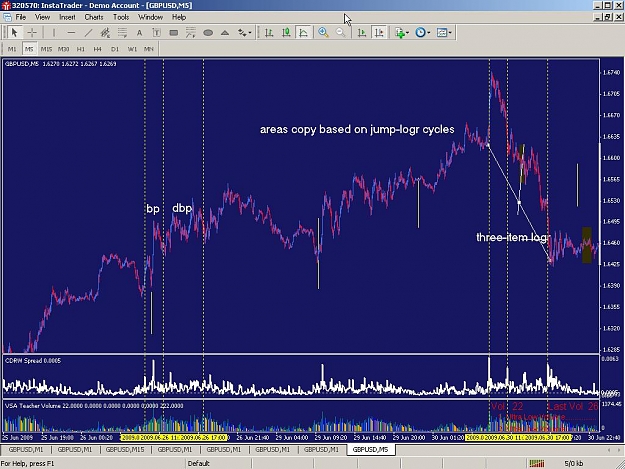Switch chart to Line Chart mode

[303, 32]
